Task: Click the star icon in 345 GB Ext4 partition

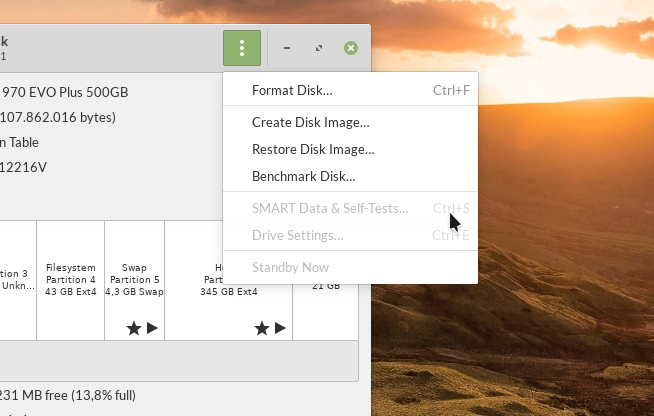Action: 262,328
